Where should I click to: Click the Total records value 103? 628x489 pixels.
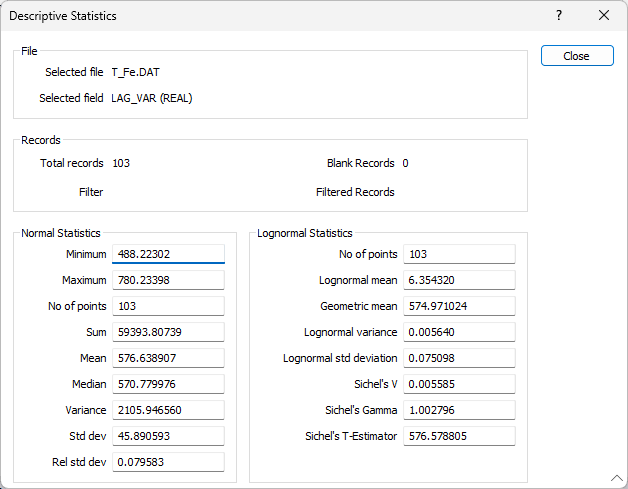point(121,163)
